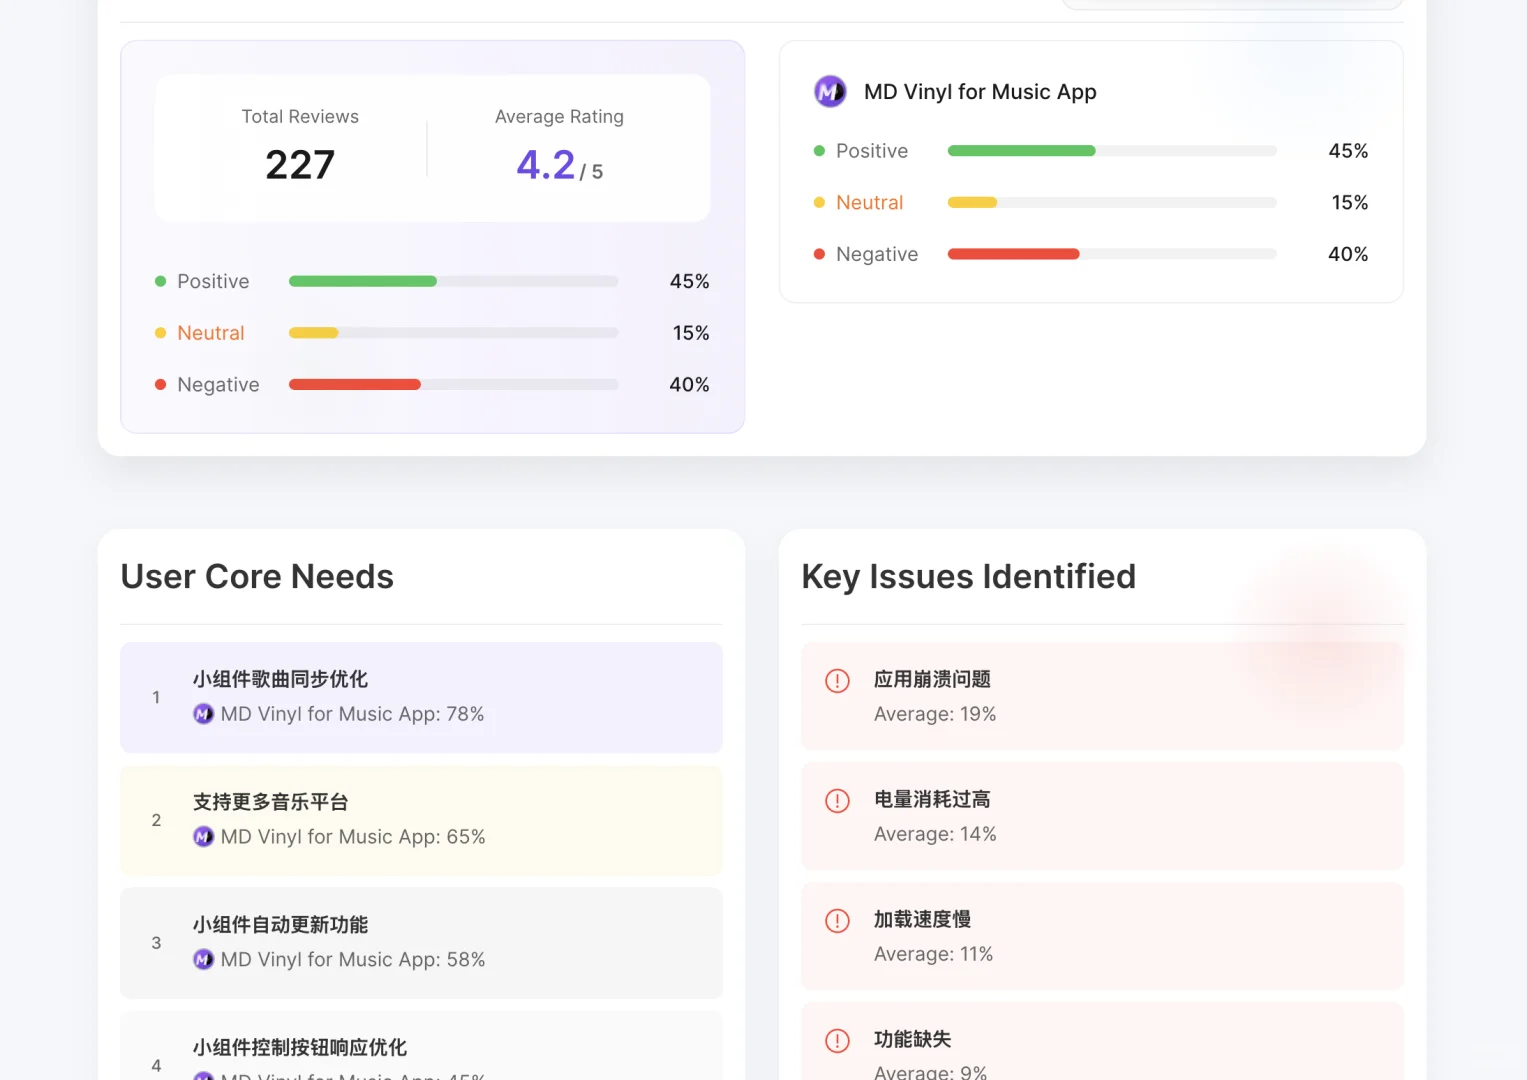The image size is (1527, 1080).
Task: Select the need titled 小组件歌曲同步优化
Action: pos(421,698)
